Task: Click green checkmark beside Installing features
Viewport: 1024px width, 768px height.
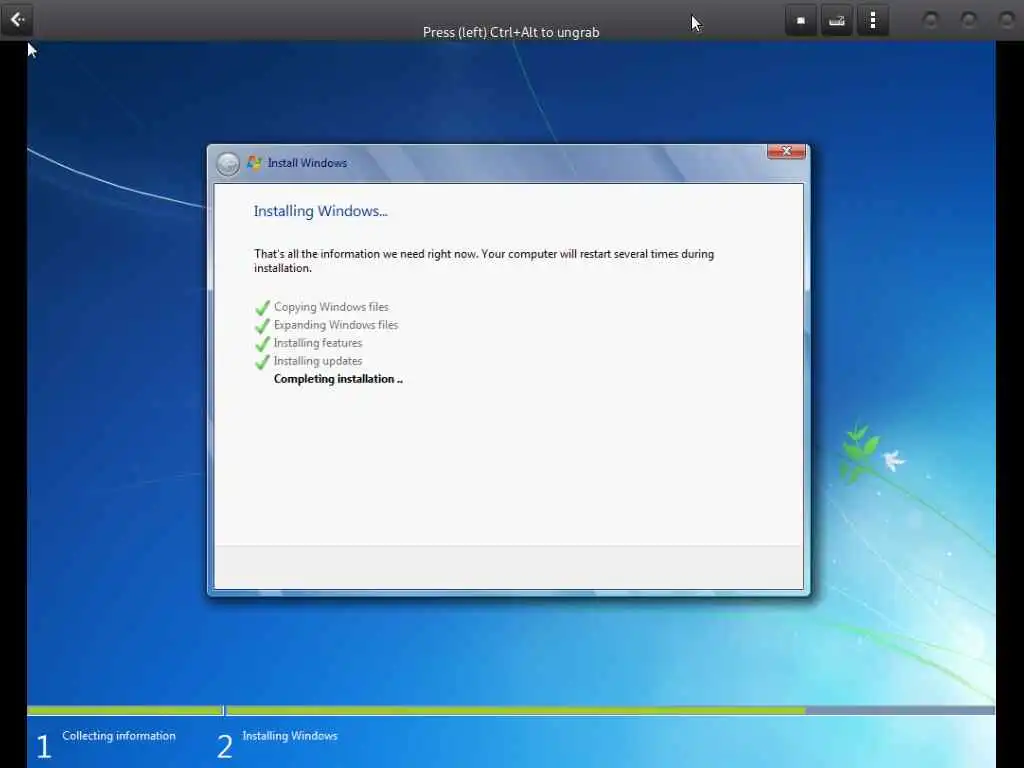Action: click(x=263, y=344)
